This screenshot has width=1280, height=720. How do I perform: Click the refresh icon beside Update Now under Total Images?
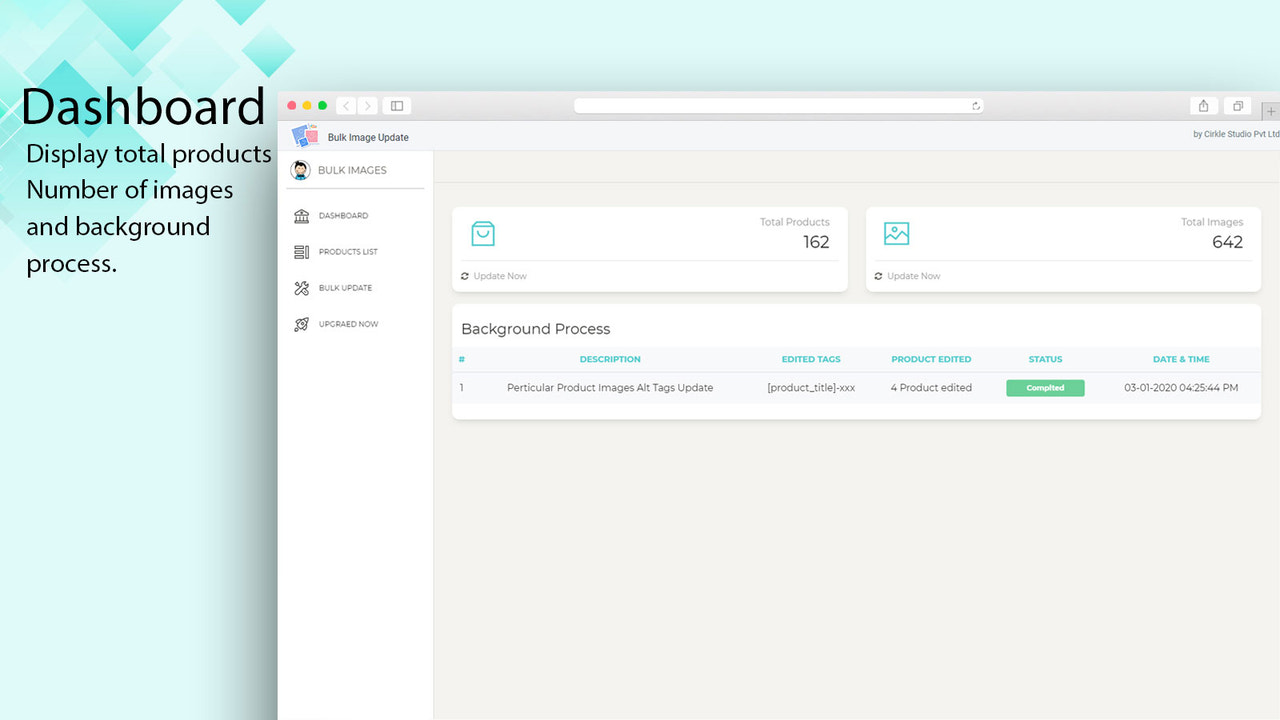click(x=878, y=275)
